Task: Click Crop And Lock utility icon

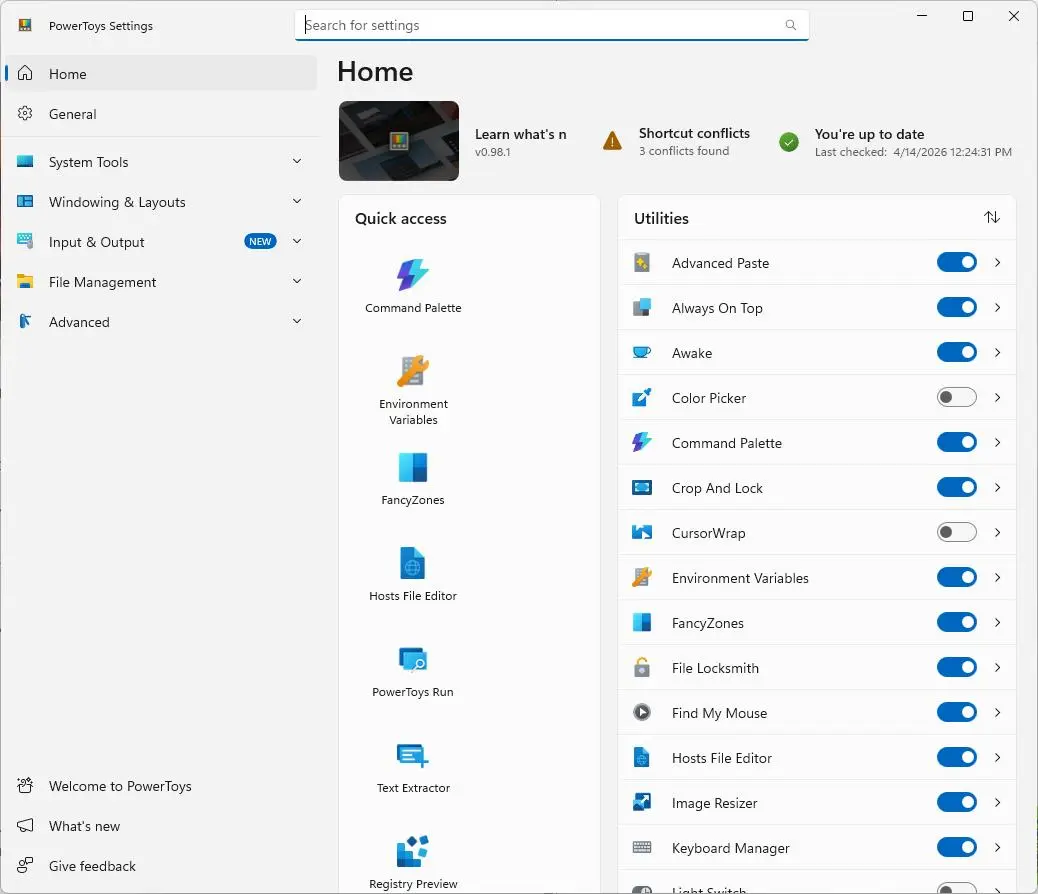Action: point(641,488)
